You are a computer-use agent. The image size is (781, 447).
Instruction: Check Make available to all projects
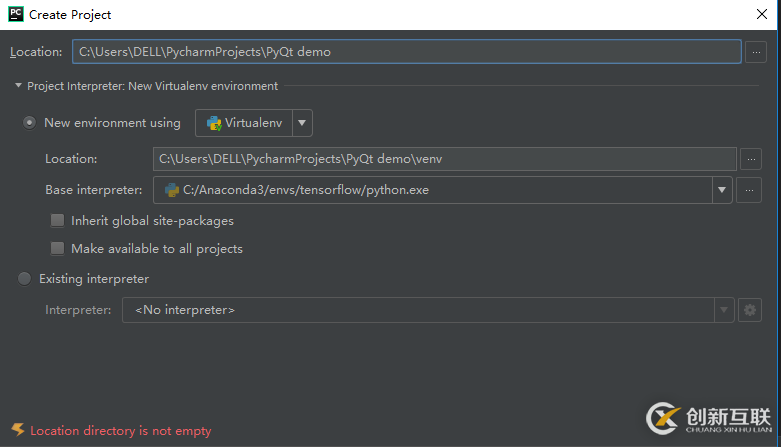(58, 248)
